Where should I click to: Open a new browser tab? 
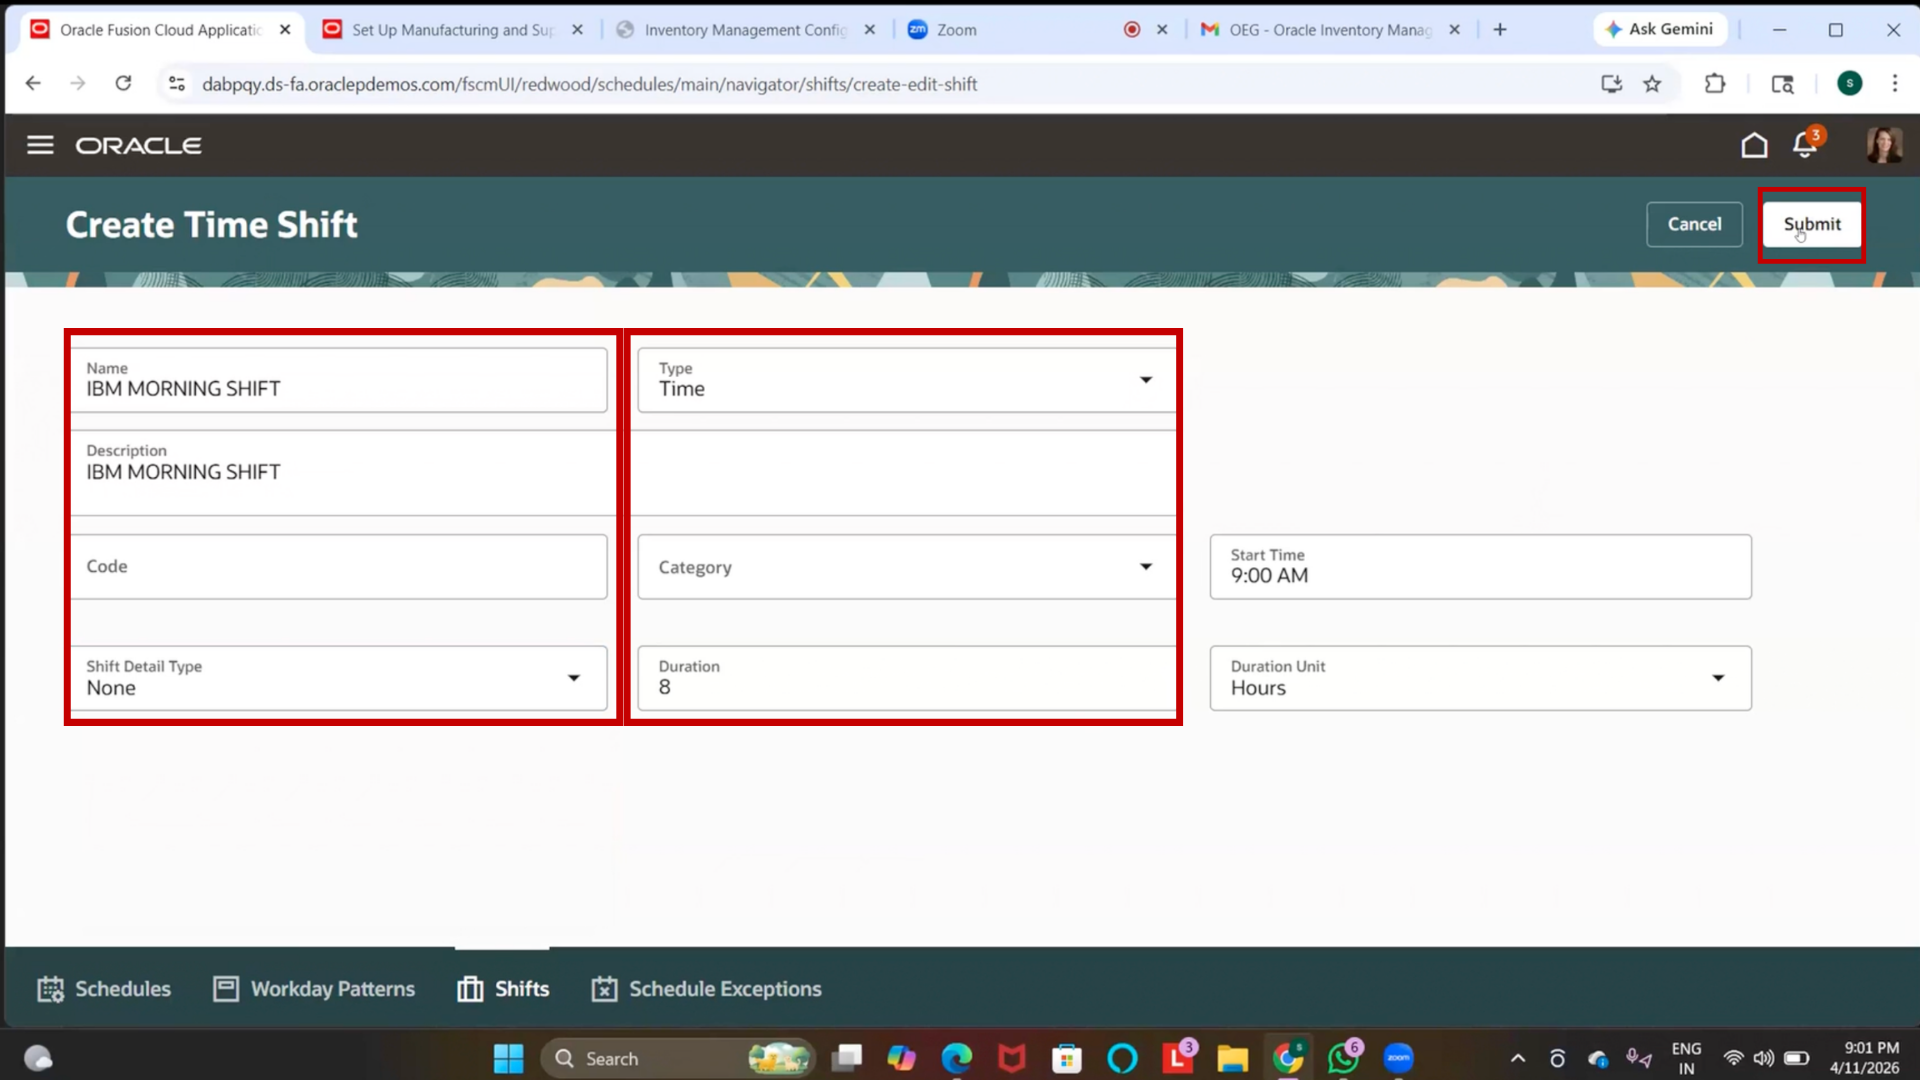(x=1500, y=30)
